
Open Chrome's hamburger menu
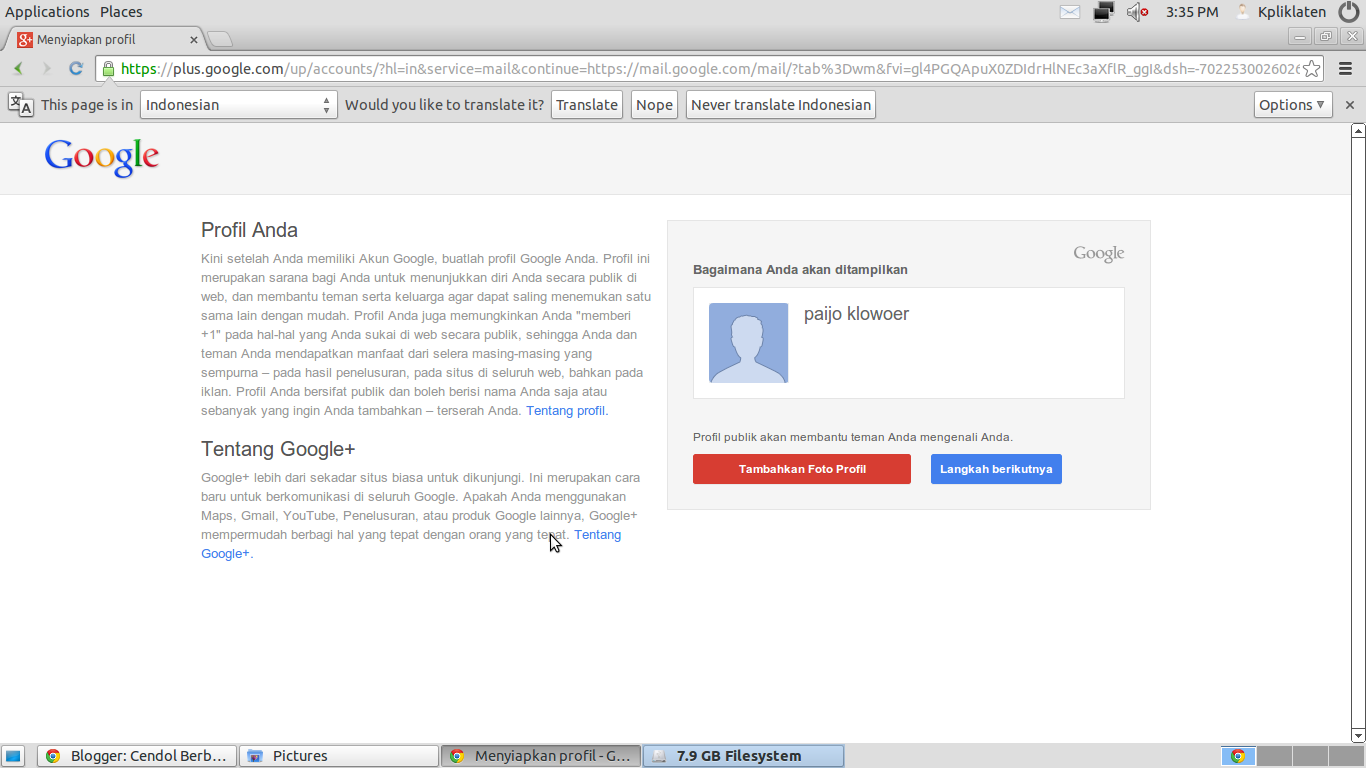(1345, 69)
